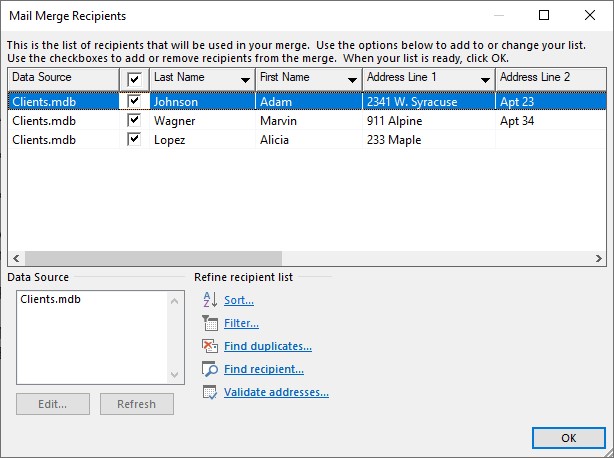
Task: Click the Data Source column header
Action: point(63,79)
